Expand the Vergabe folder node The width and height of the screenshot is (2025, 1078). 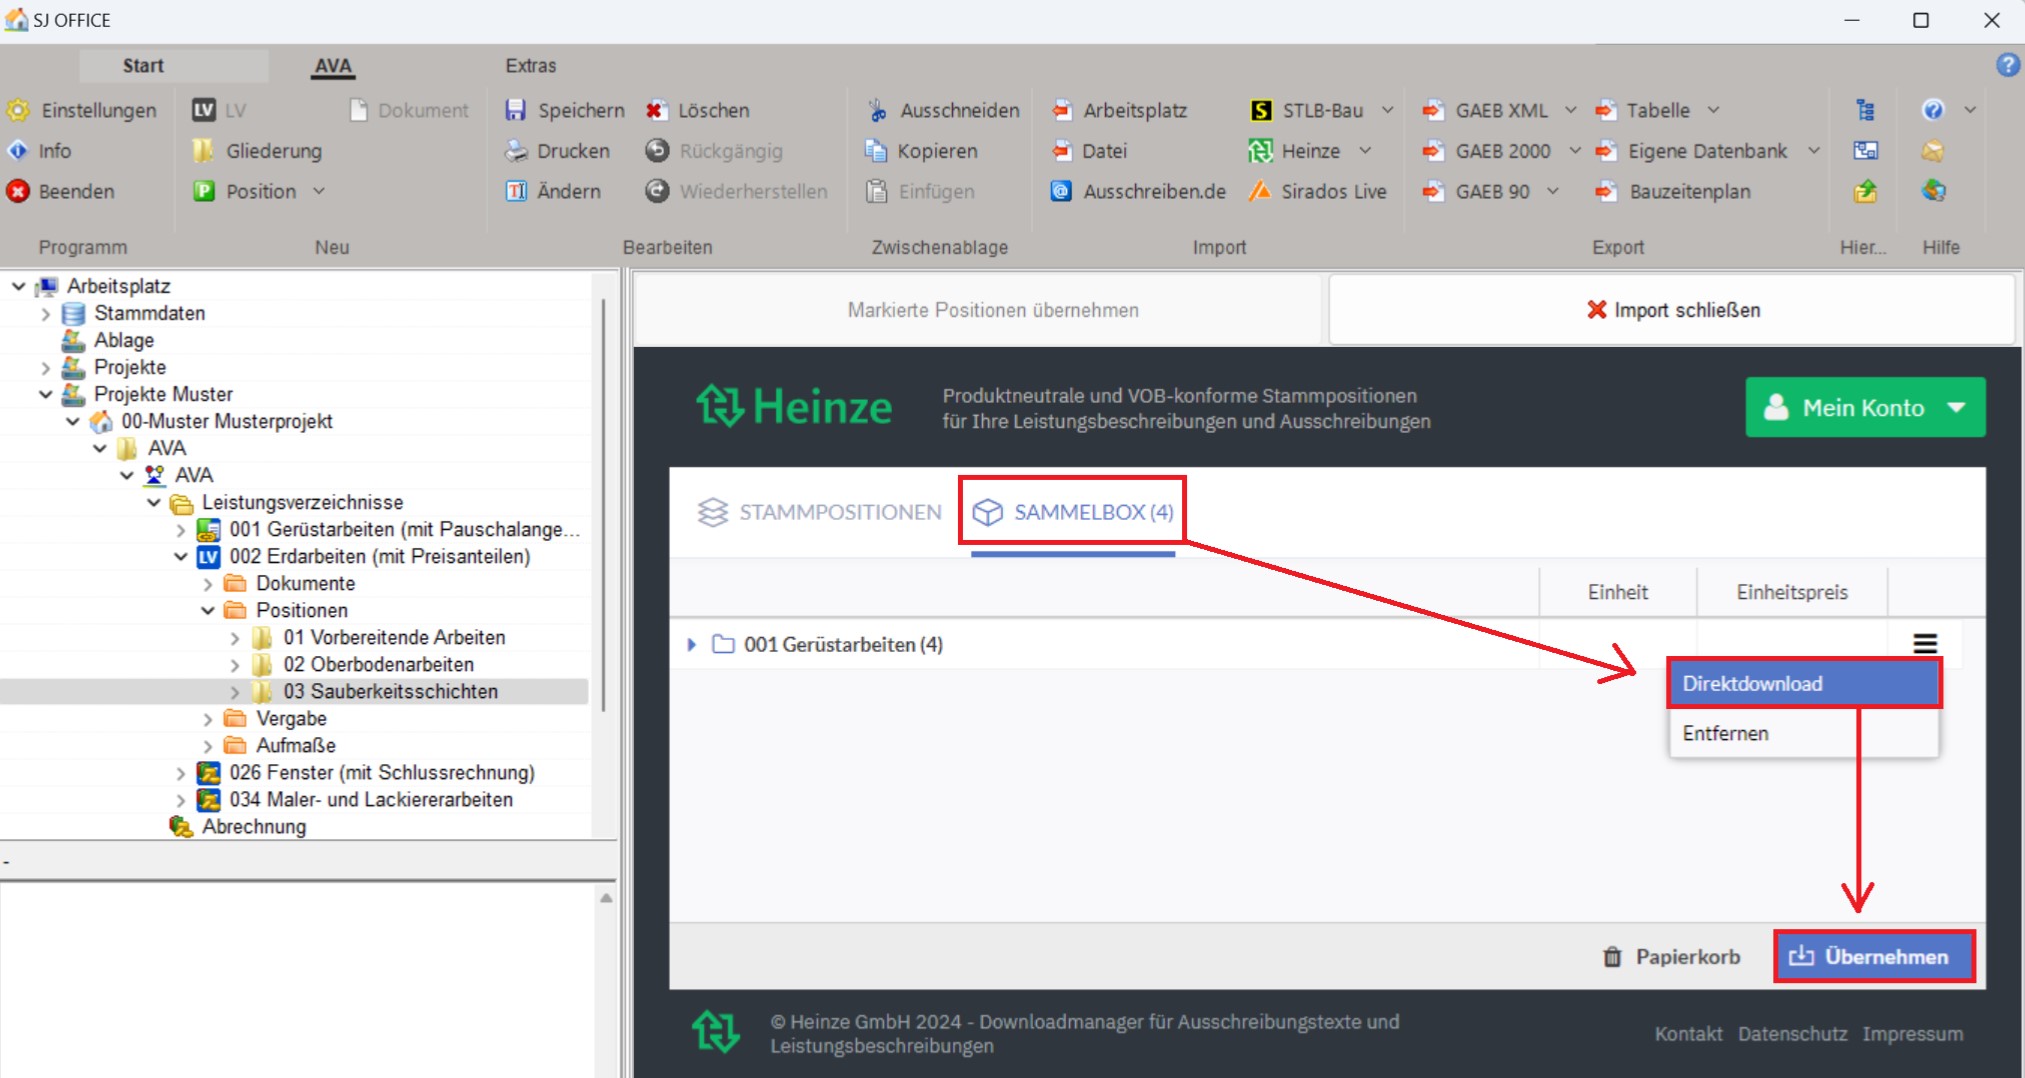tap(208, 719)
